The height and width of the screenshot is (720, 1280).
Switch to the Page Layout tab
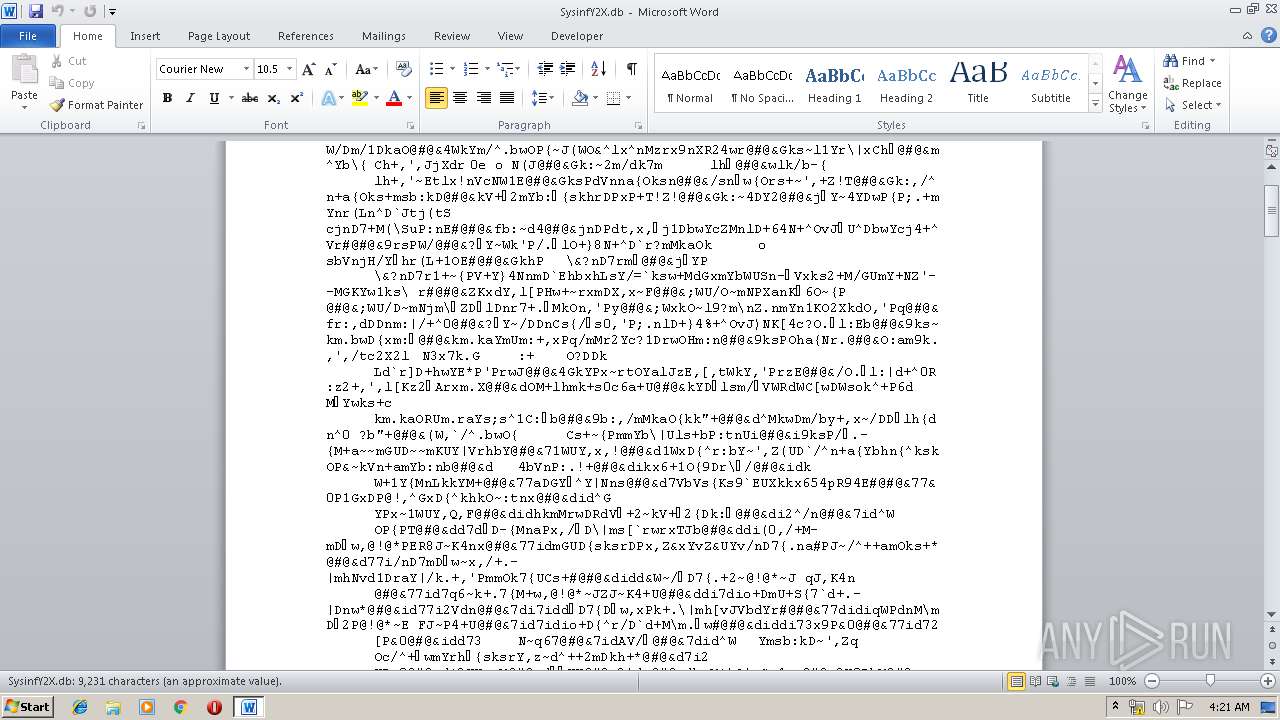coord(219,36)
